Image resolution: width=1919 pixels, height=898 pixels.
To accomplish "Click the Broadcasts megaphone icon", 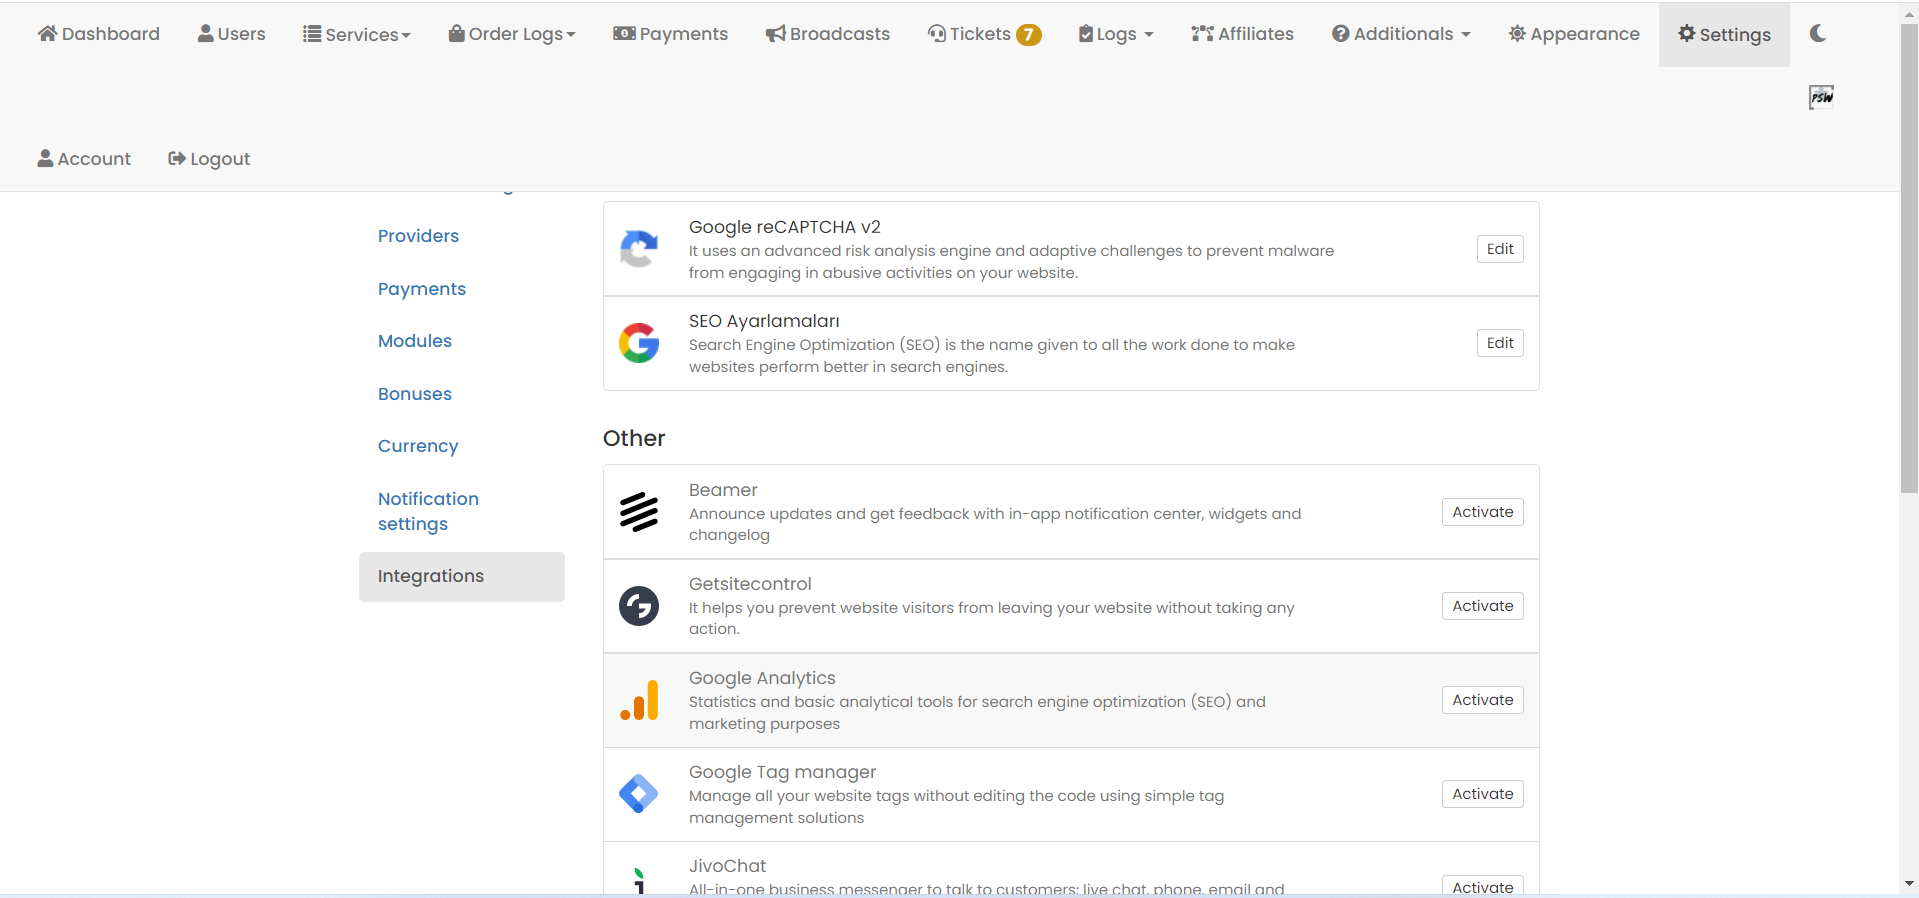I will [x=776, y=34].
